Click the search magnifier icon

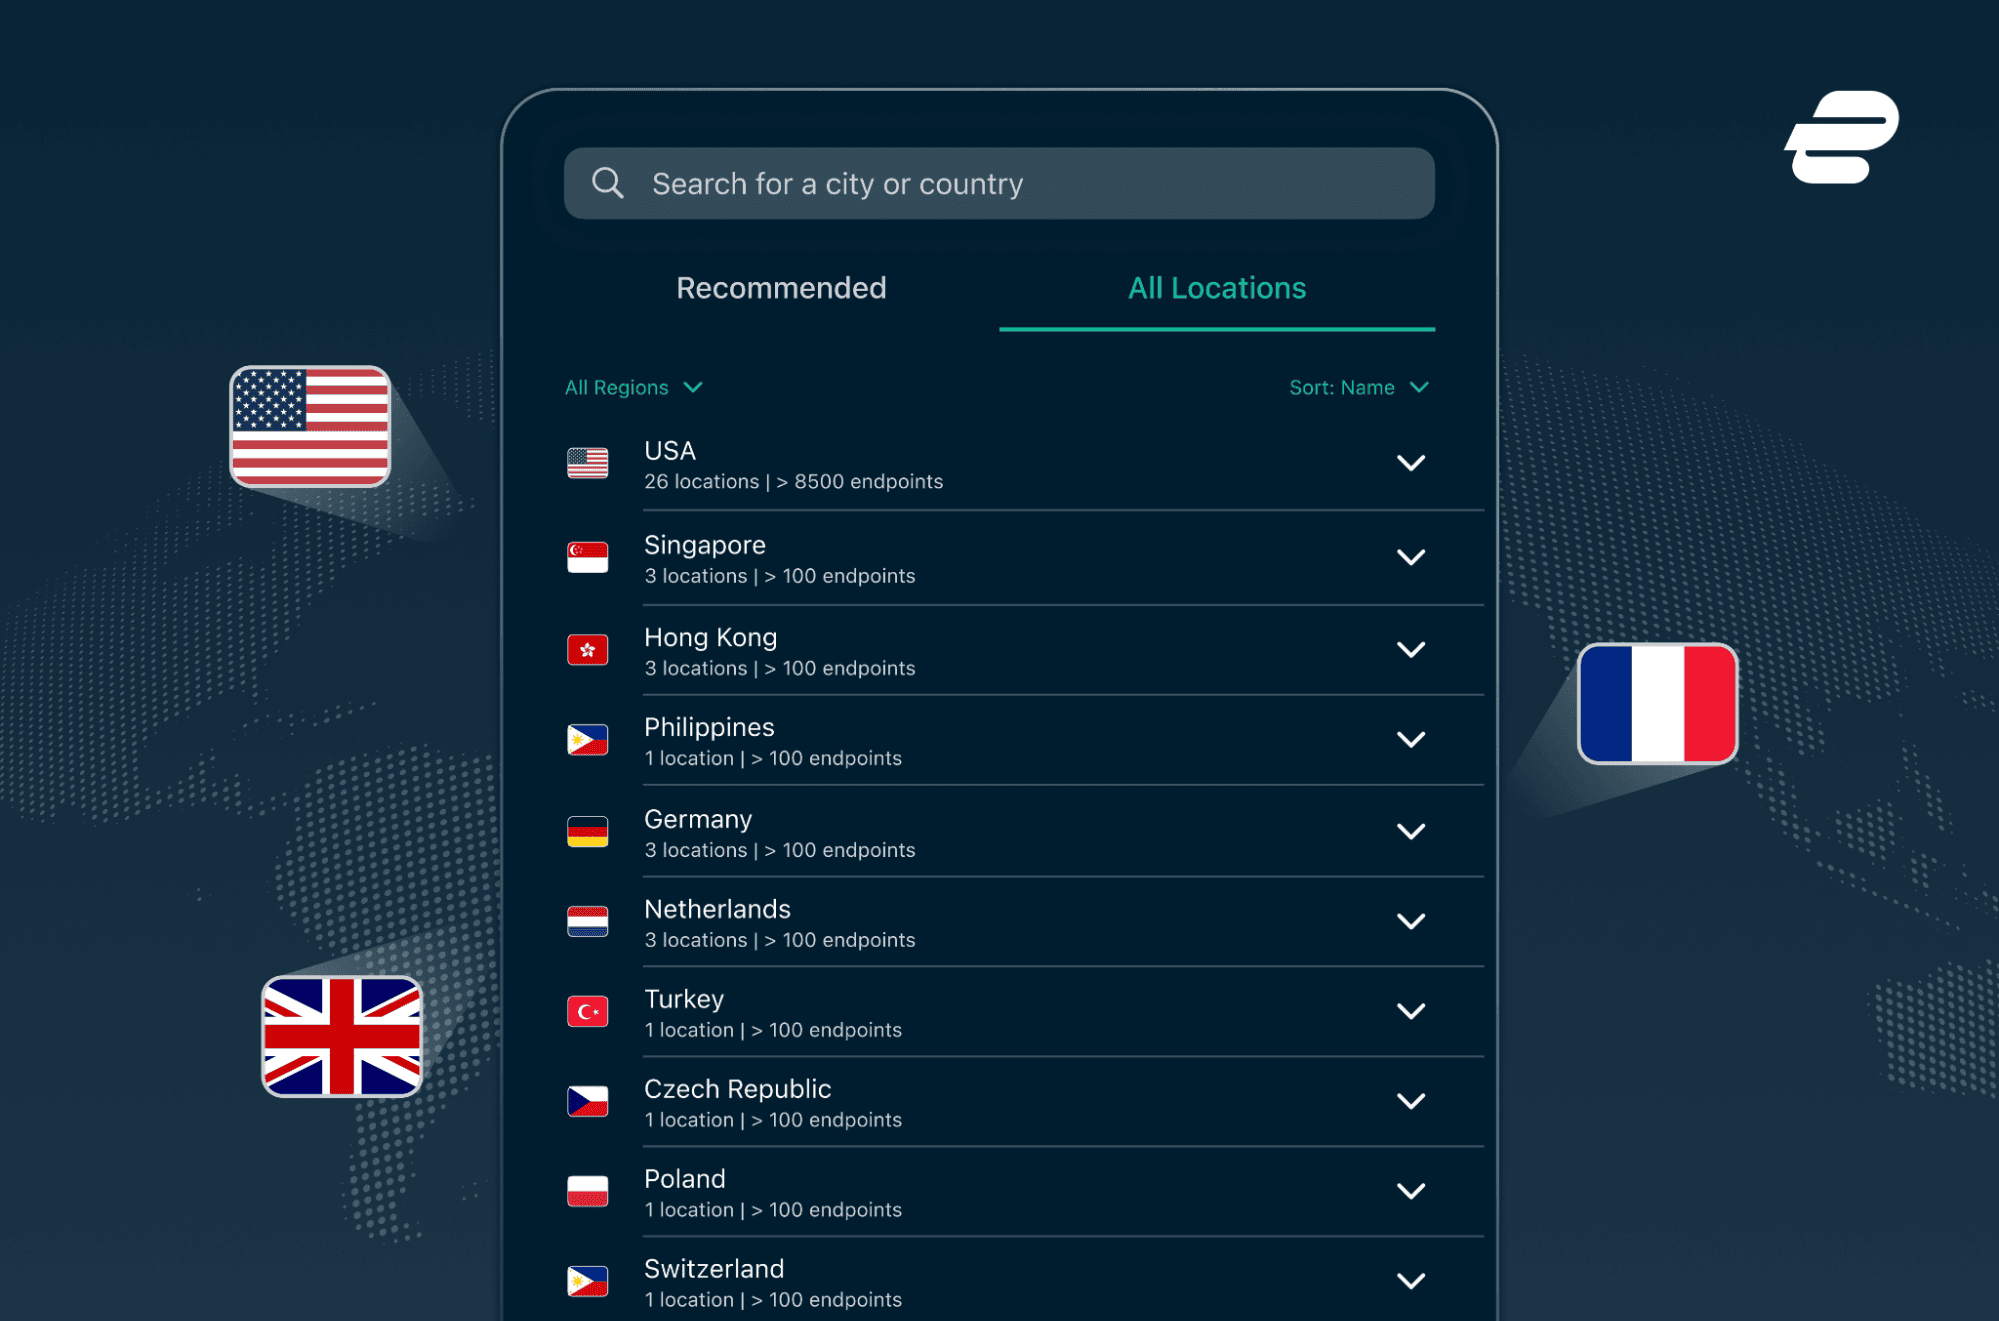[x=607, y=183]
